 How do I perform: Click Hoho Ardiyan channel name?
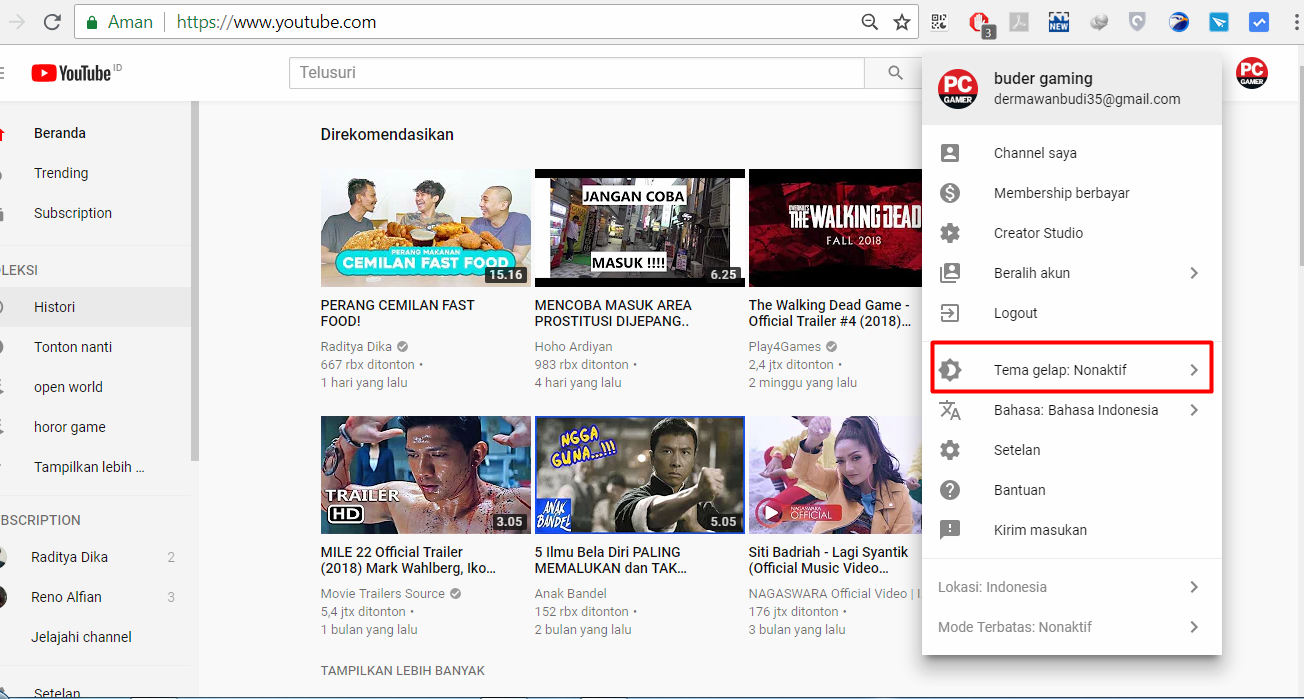click(574, 347)
